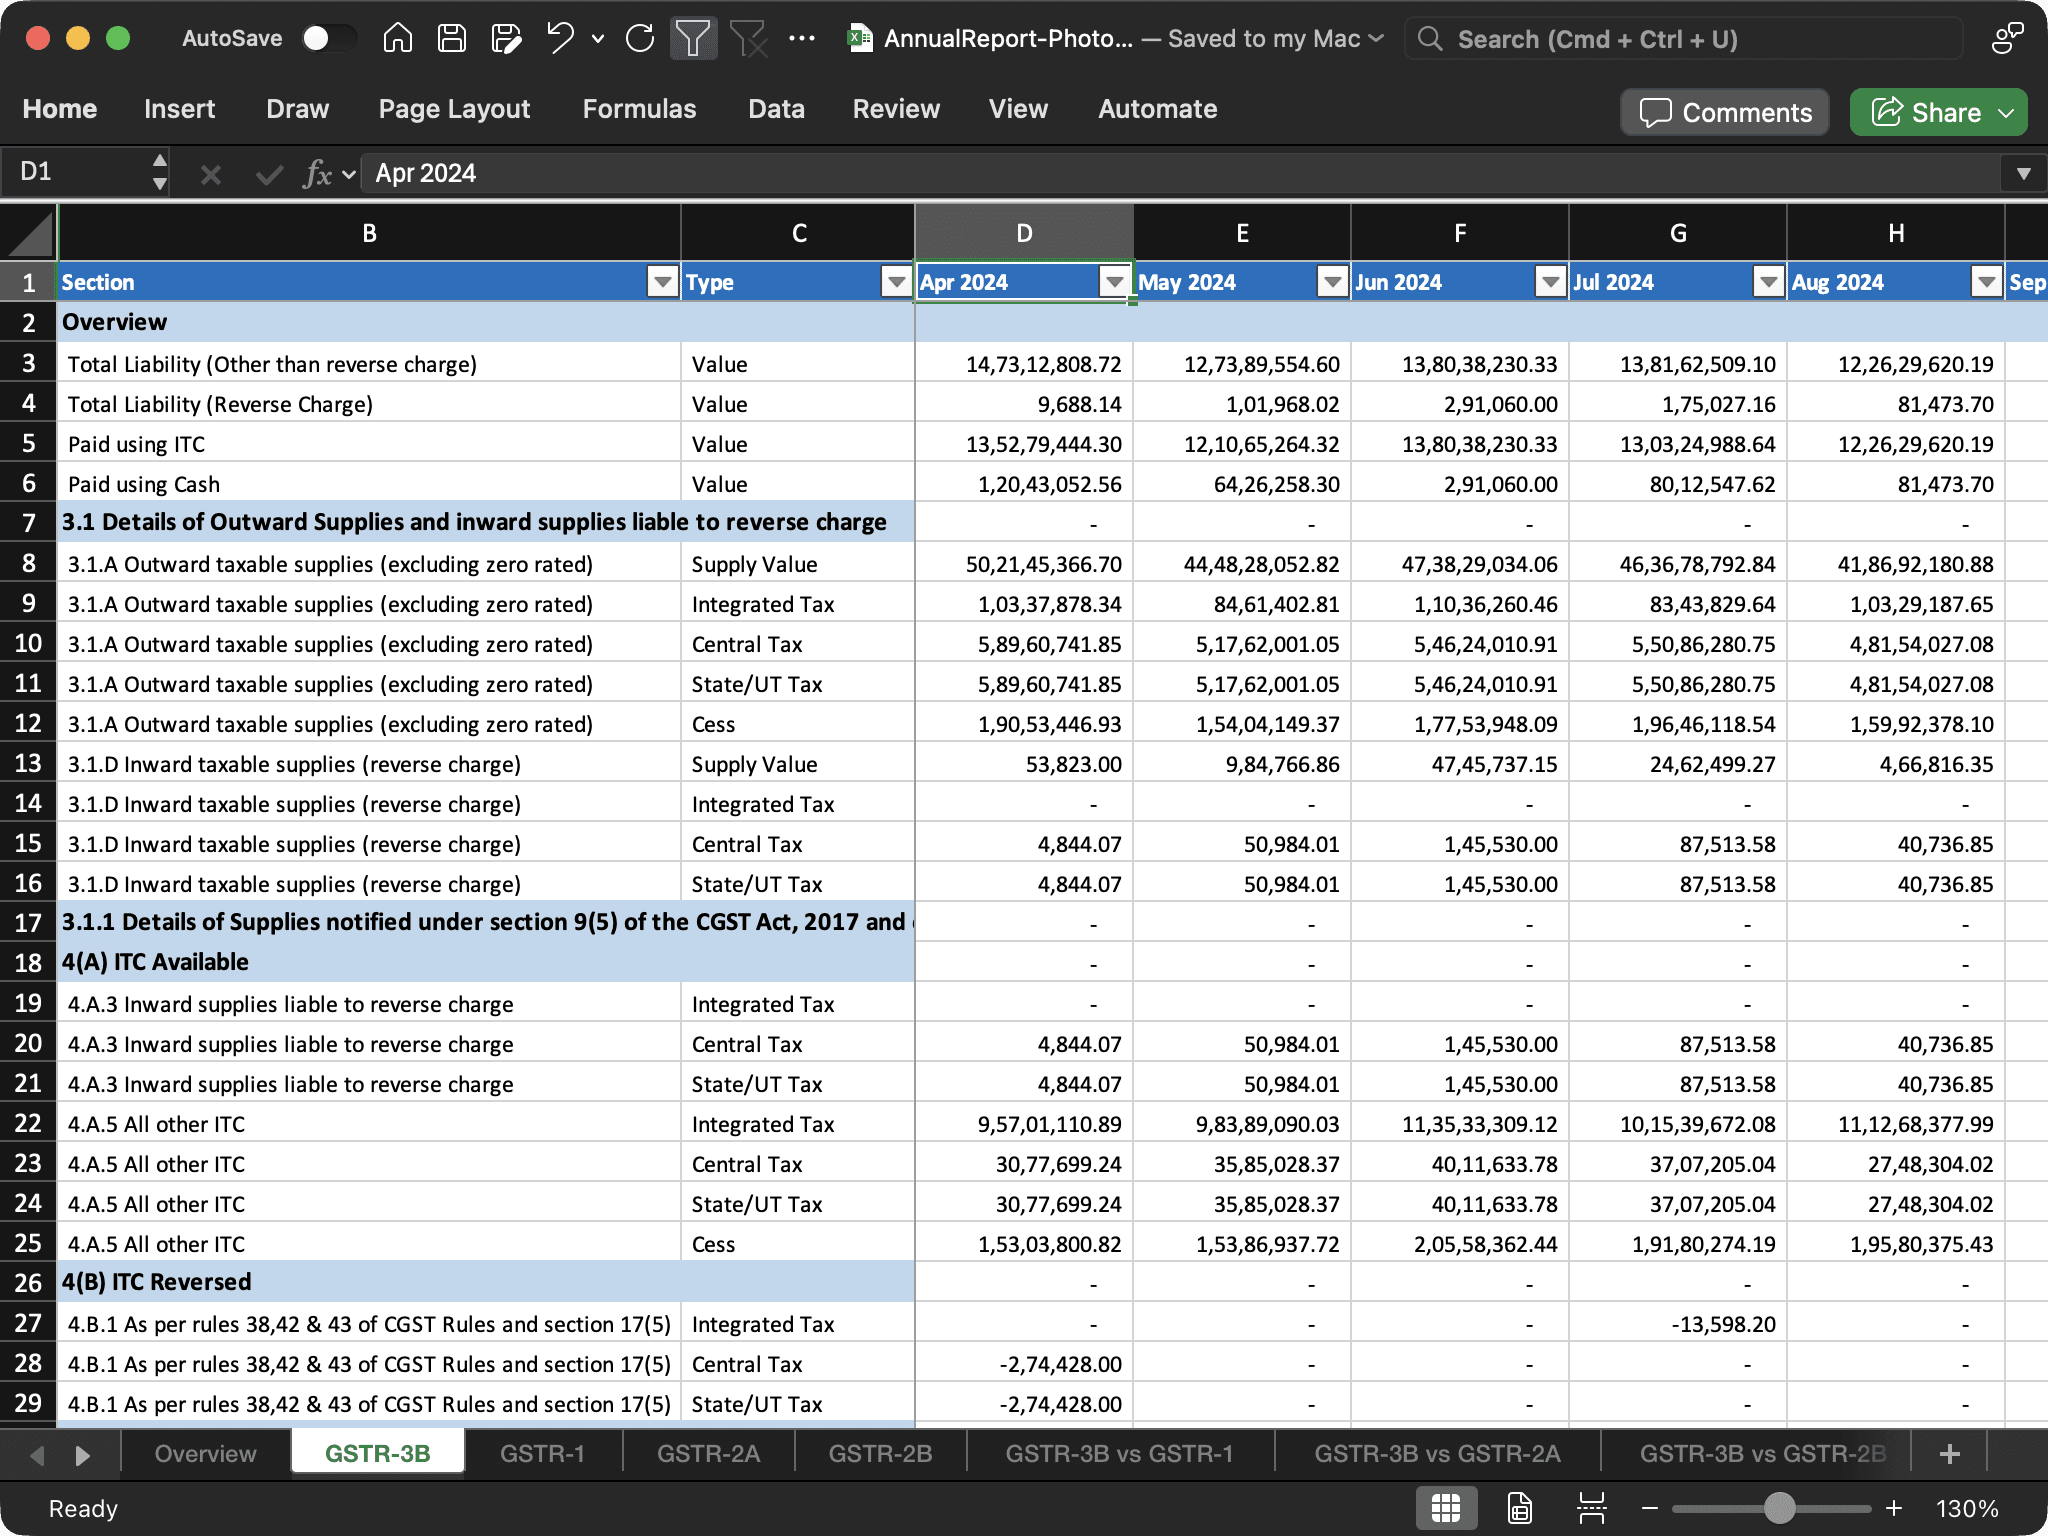Image resolution: width=2048 pixels, height=1536 pixels.
Task: Click the Clear Filter icon
Action: coord(747,39)
